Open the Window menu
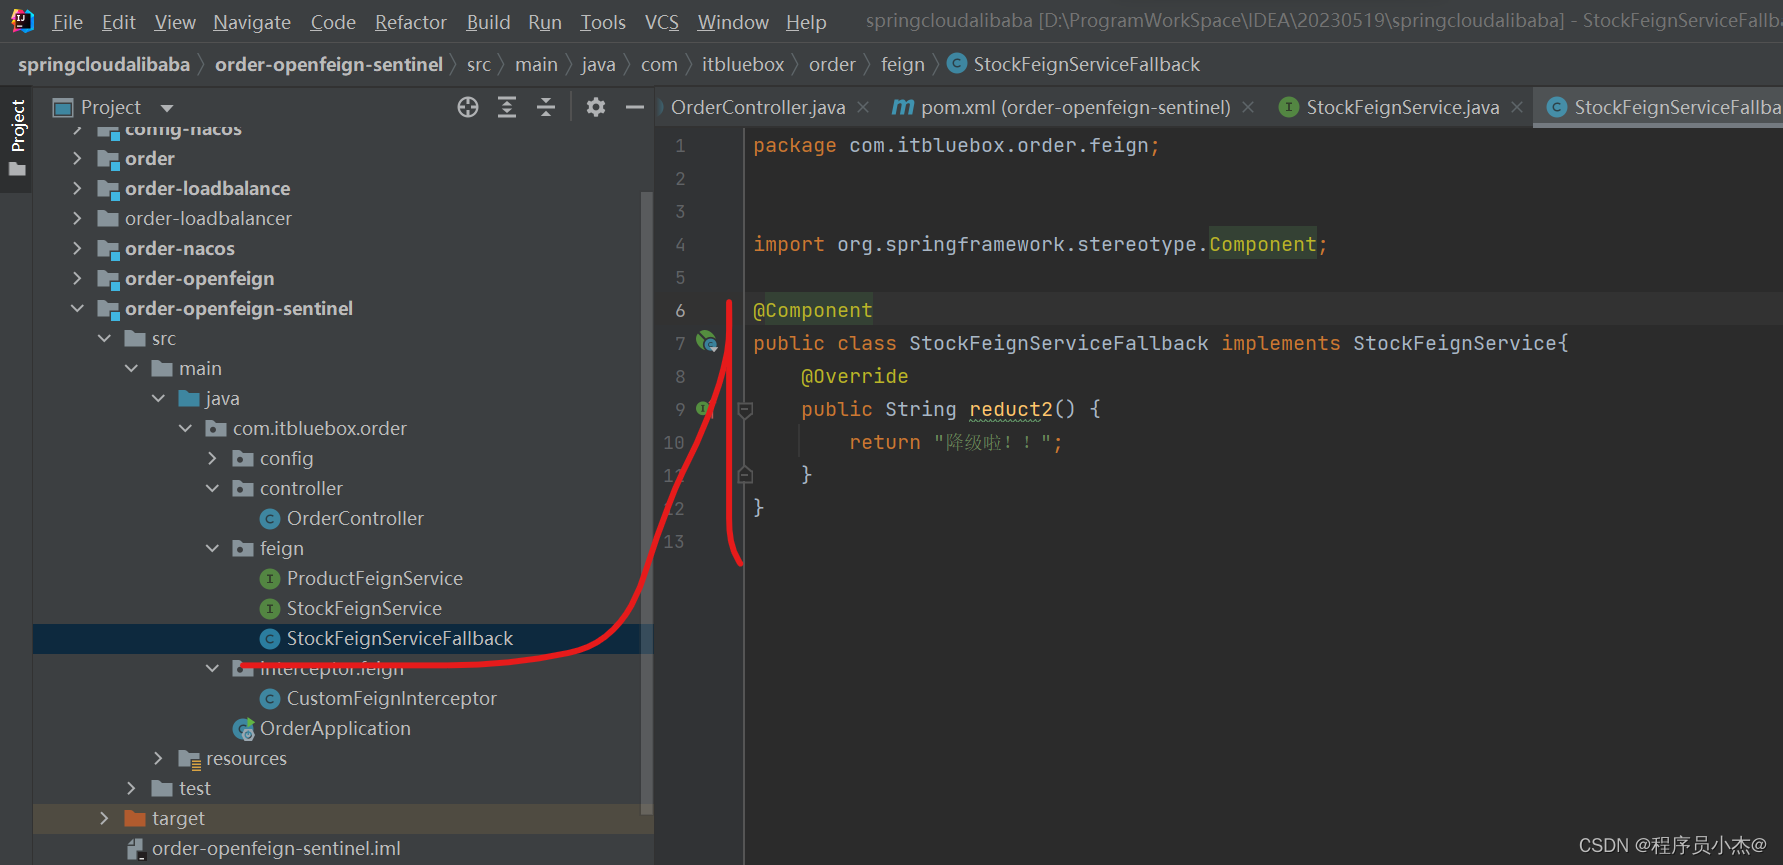 point(733,22)
